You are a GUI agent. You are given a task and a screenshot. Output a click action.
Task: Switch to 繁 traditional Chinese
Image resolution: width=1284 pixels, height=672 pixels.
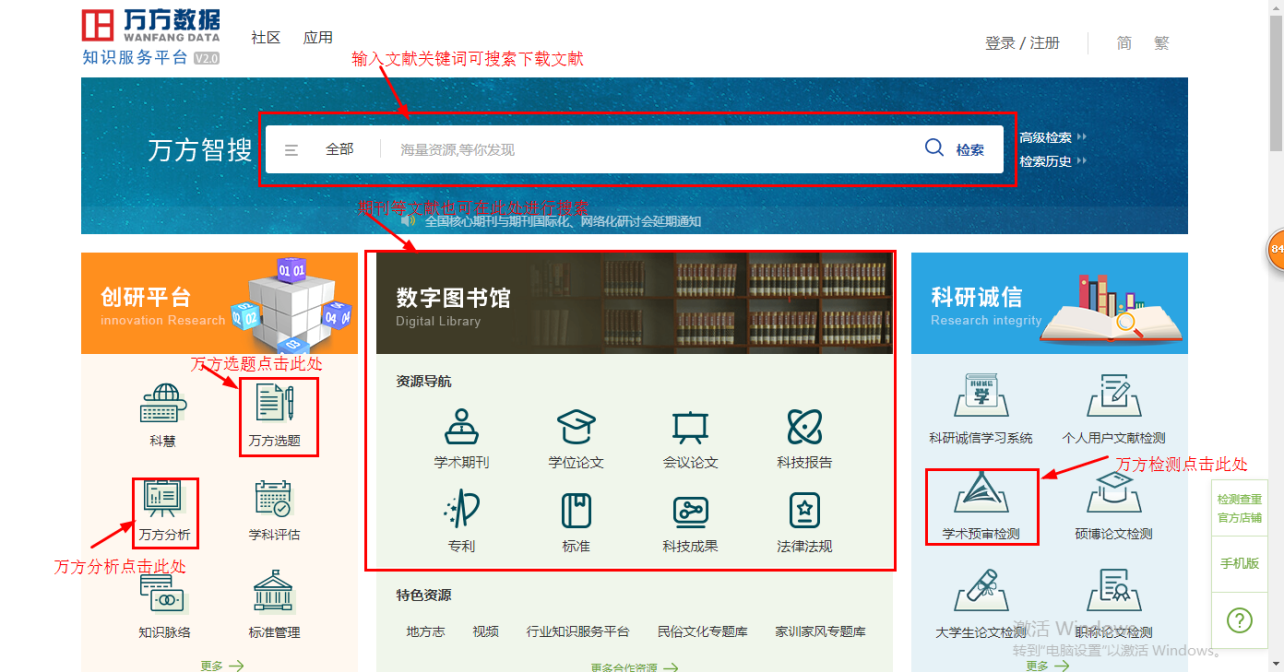(1161, 43)
